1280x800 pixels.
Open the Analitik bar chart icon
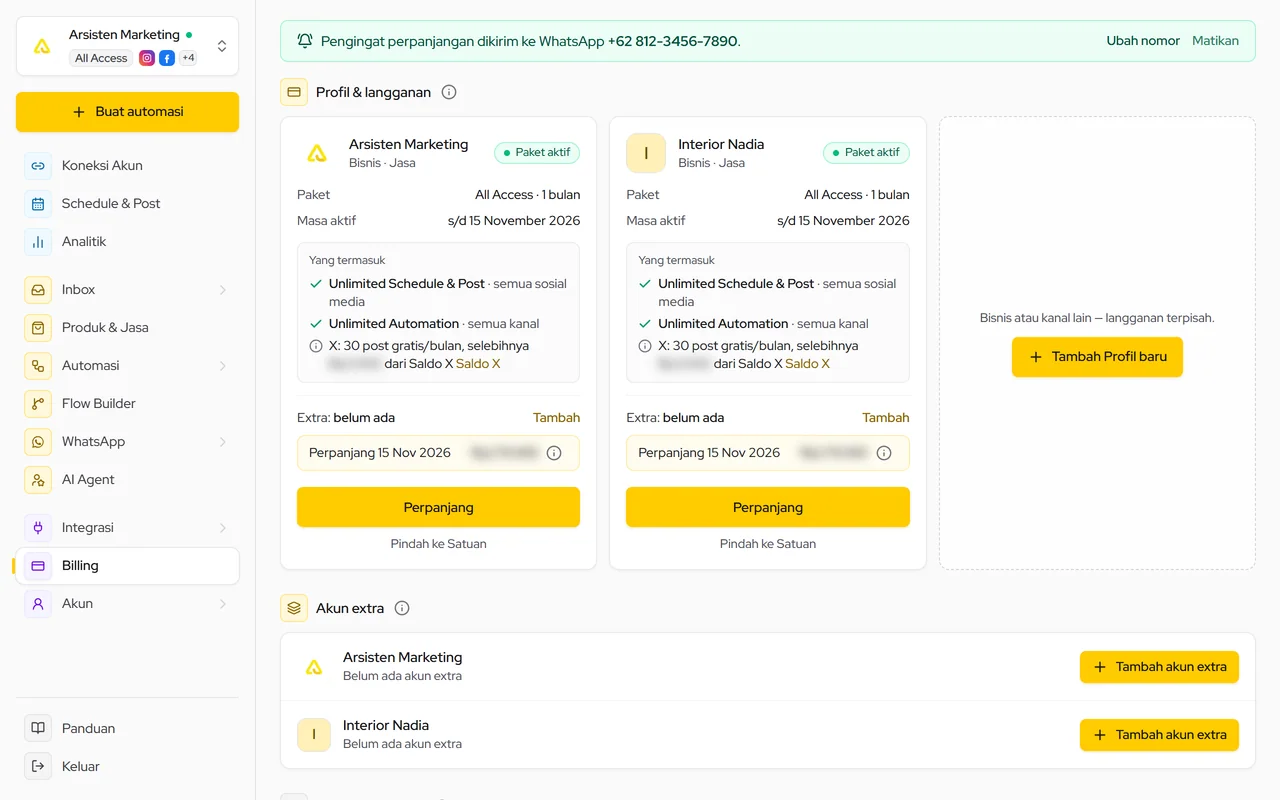tap(38, 242)
